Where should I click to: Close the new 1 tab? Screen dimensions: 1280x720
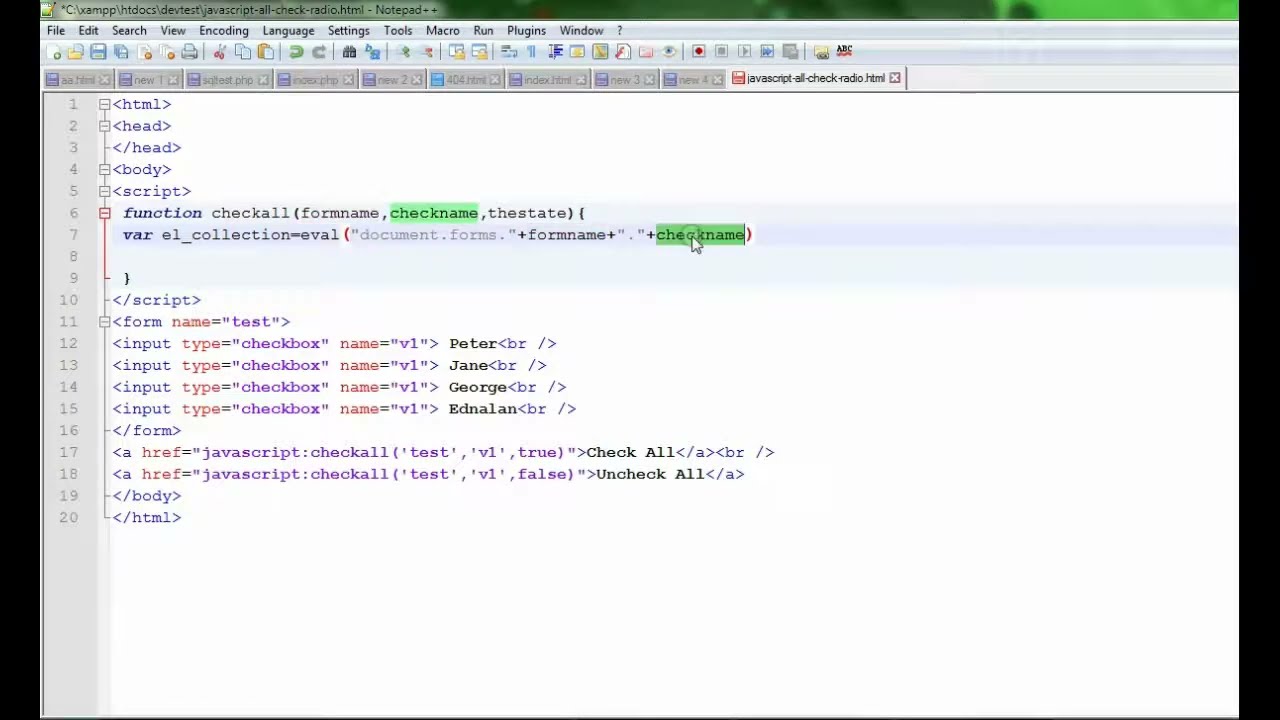click(x=173, y=79)
